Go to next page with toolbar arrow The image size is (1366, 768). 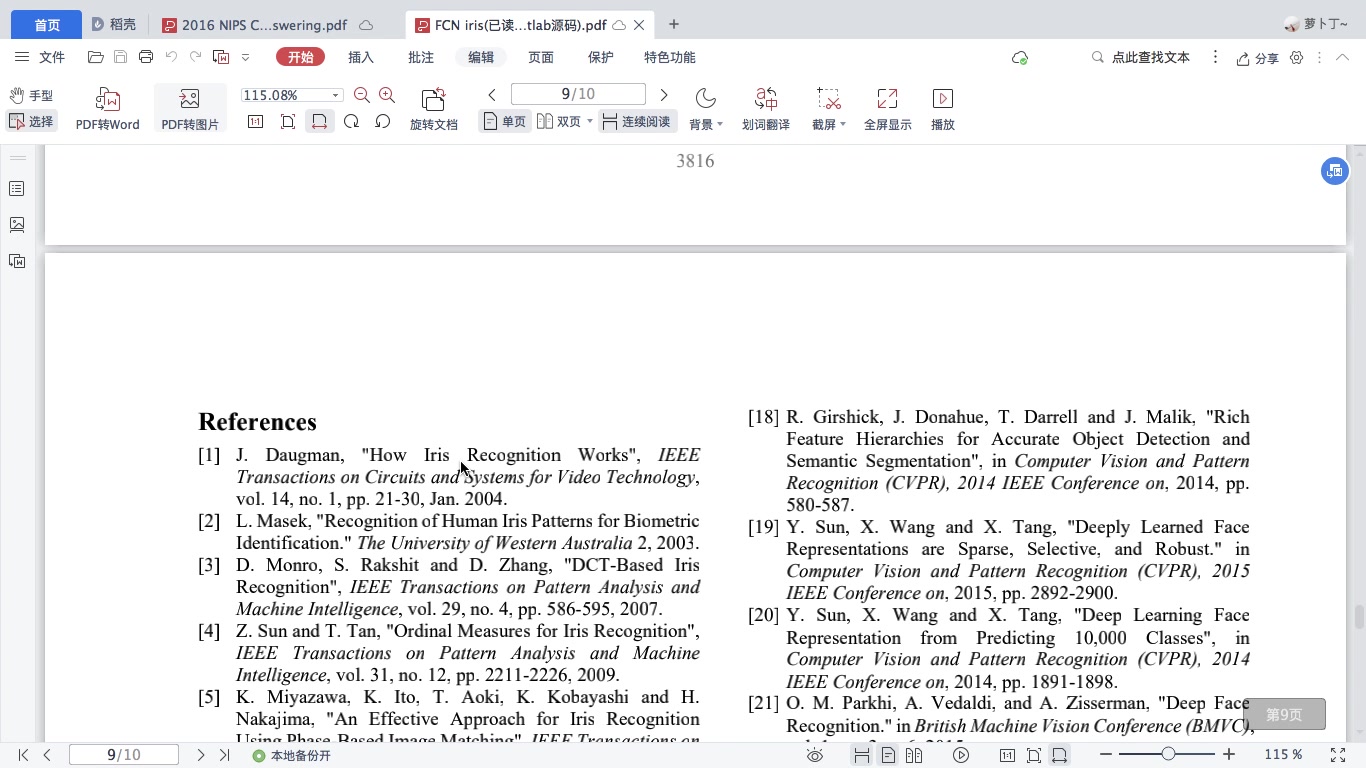point(664,95)
